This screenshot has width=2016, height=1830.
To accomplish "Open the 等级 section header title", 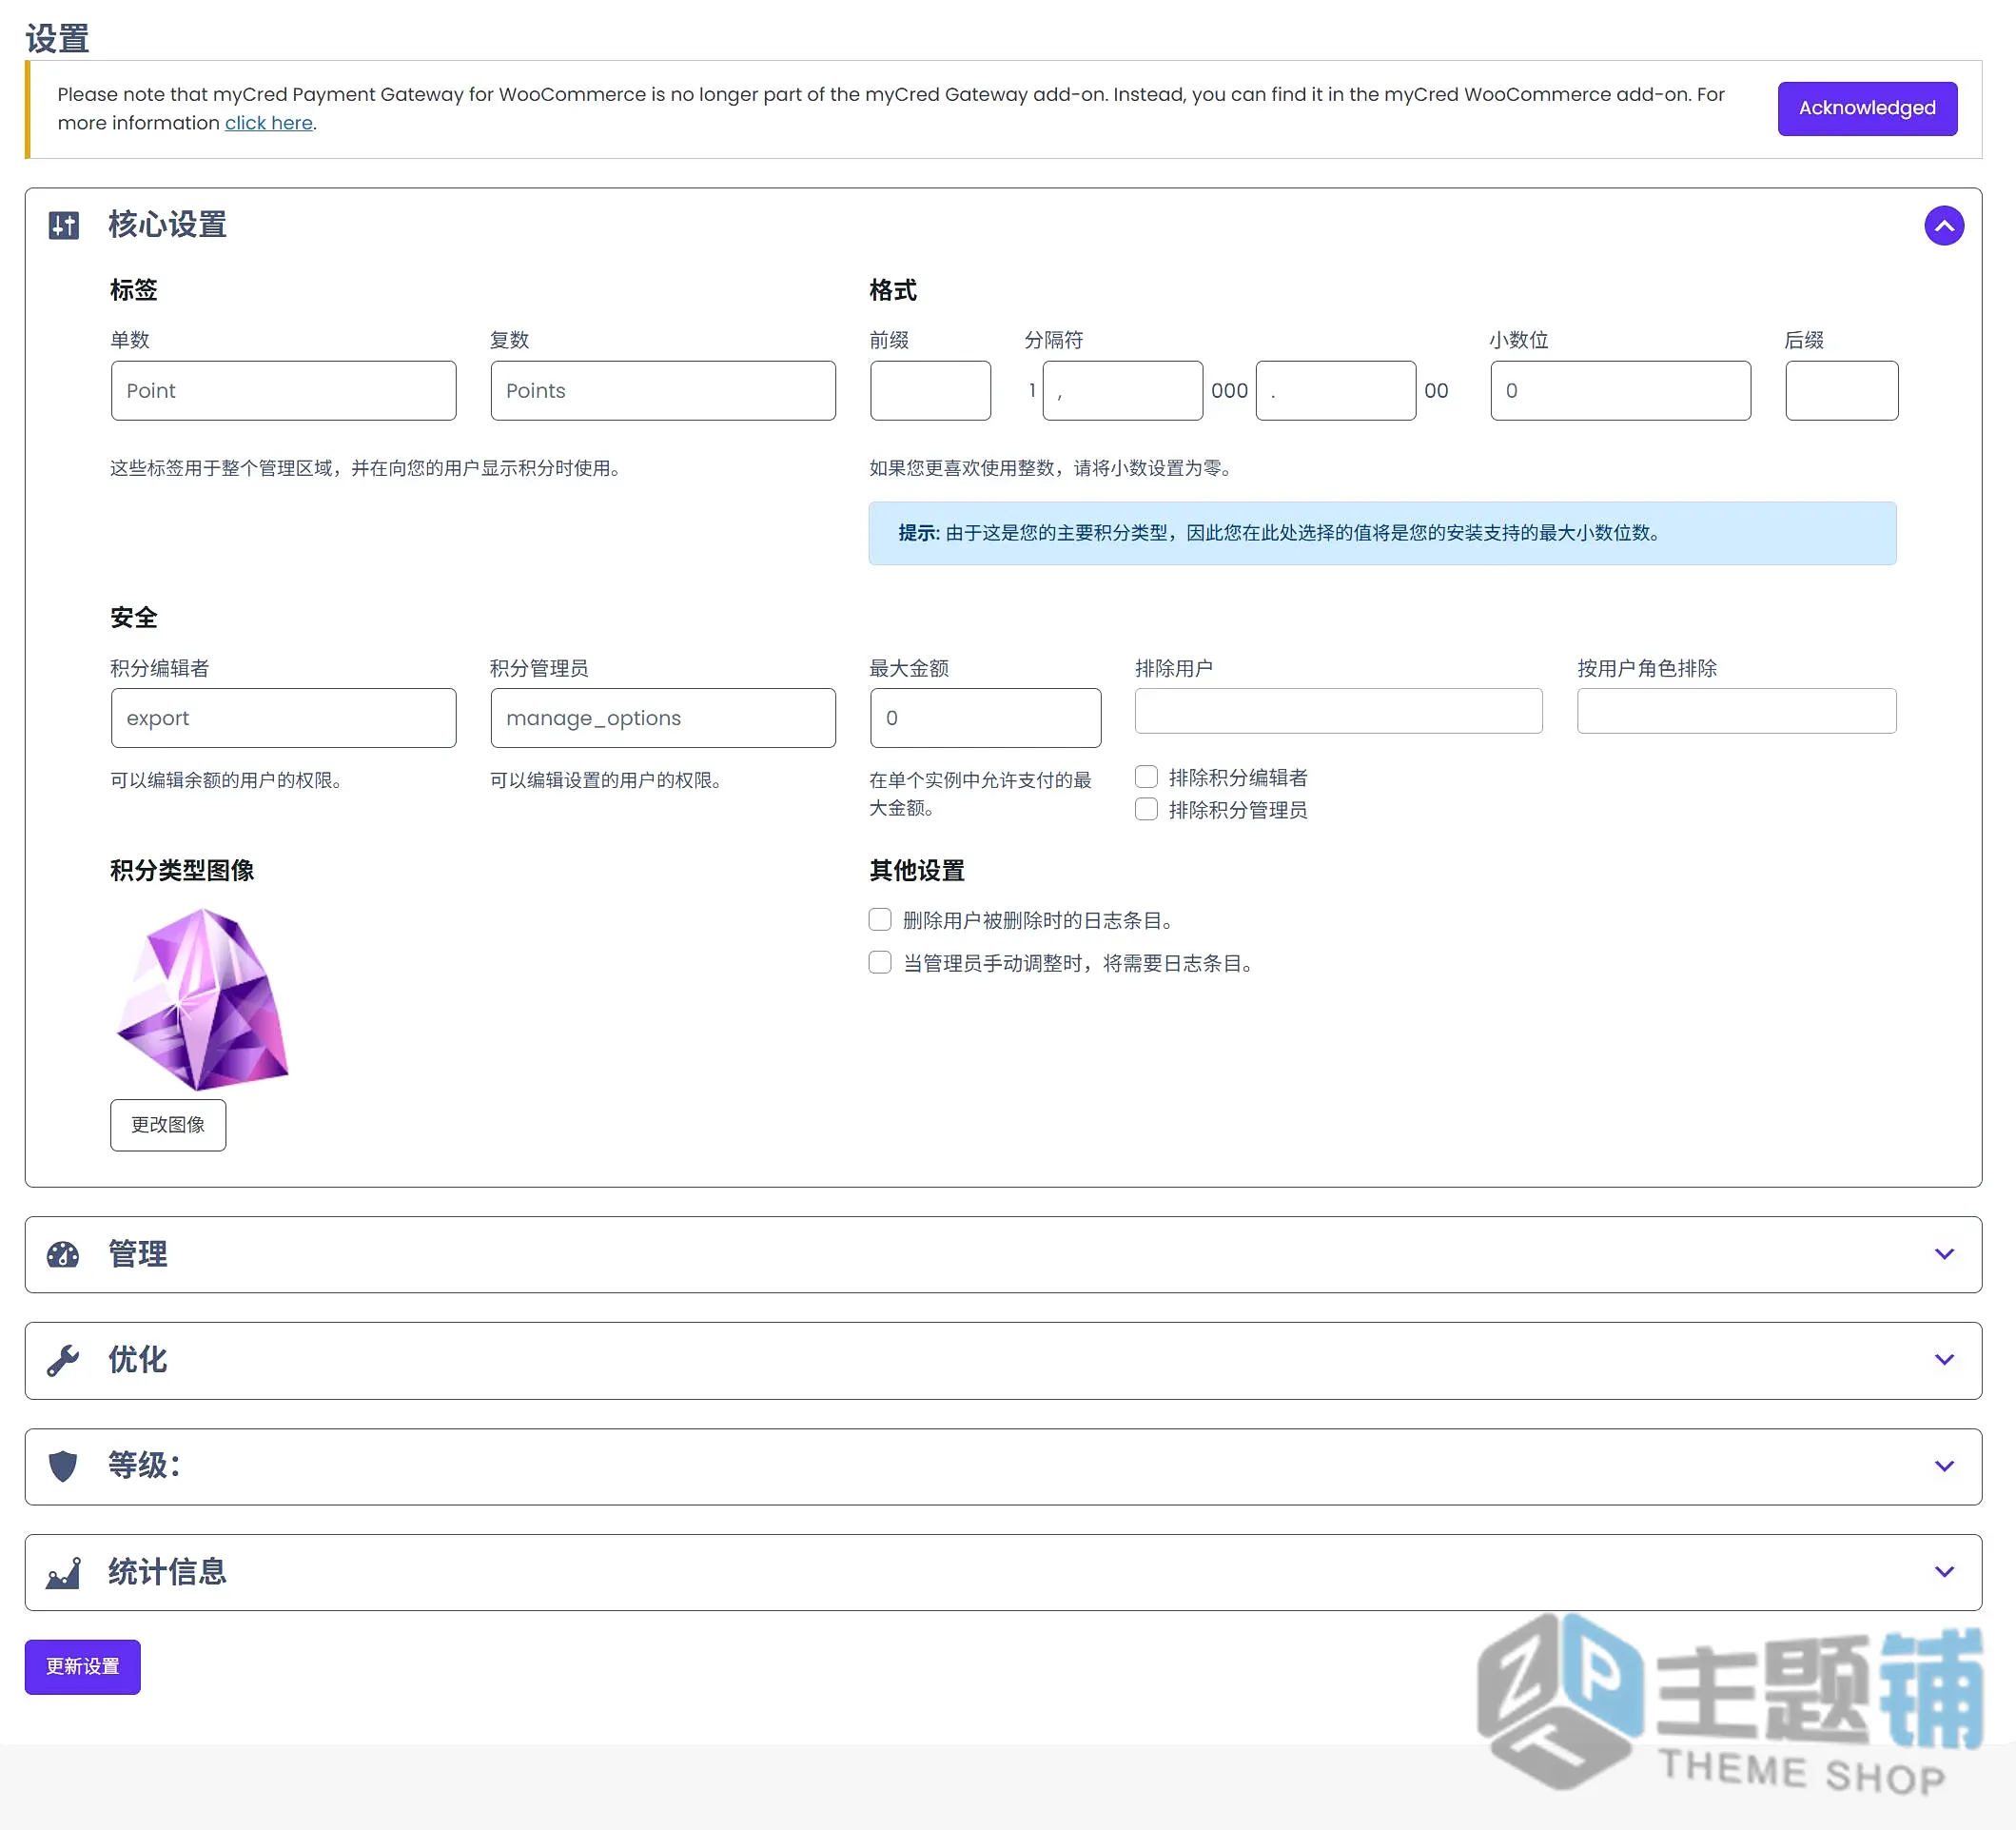I will pyautogui.click(x=144, y=1466).
